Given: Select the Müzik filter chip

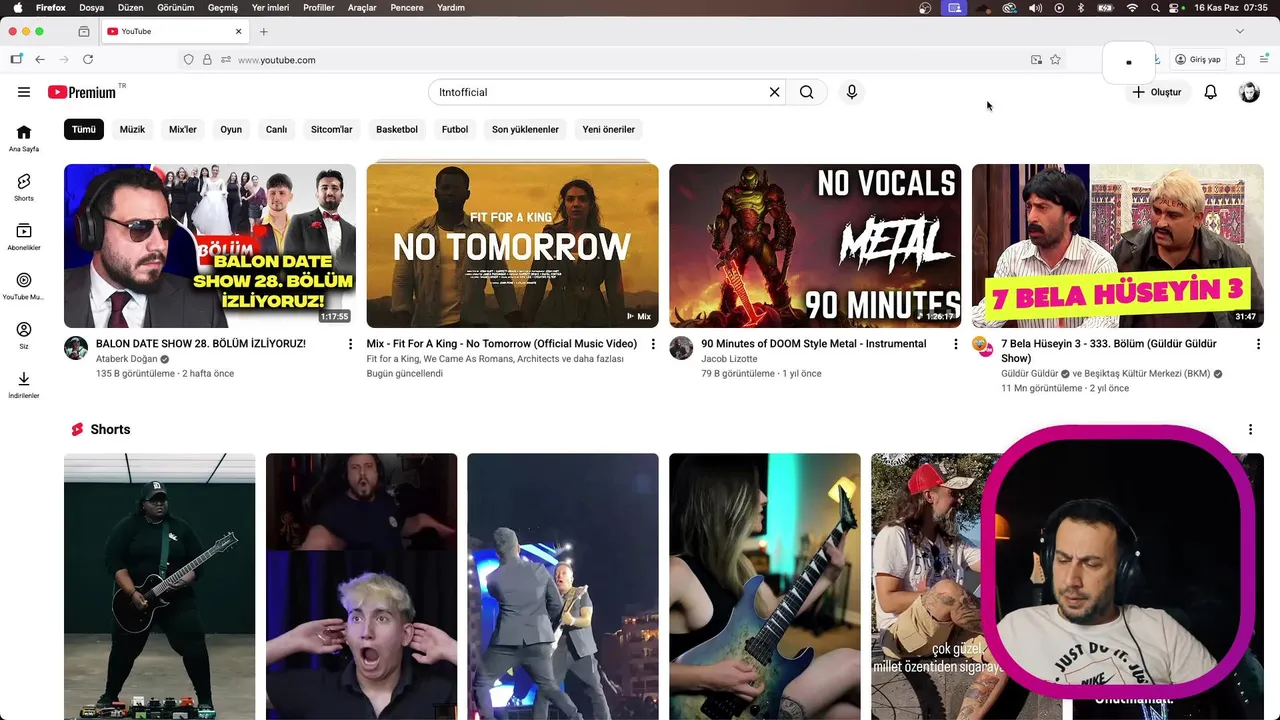Looking at the screenshot, I should [x=132, y=129].
